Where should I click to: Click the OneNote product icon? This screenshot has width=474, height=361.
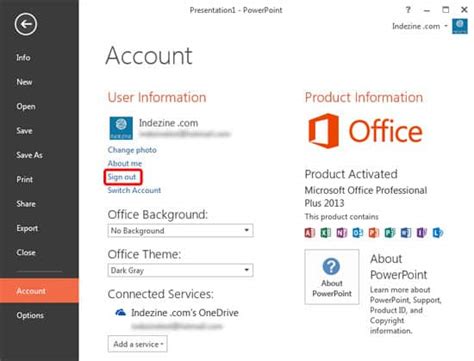click(x=342, y=232)
